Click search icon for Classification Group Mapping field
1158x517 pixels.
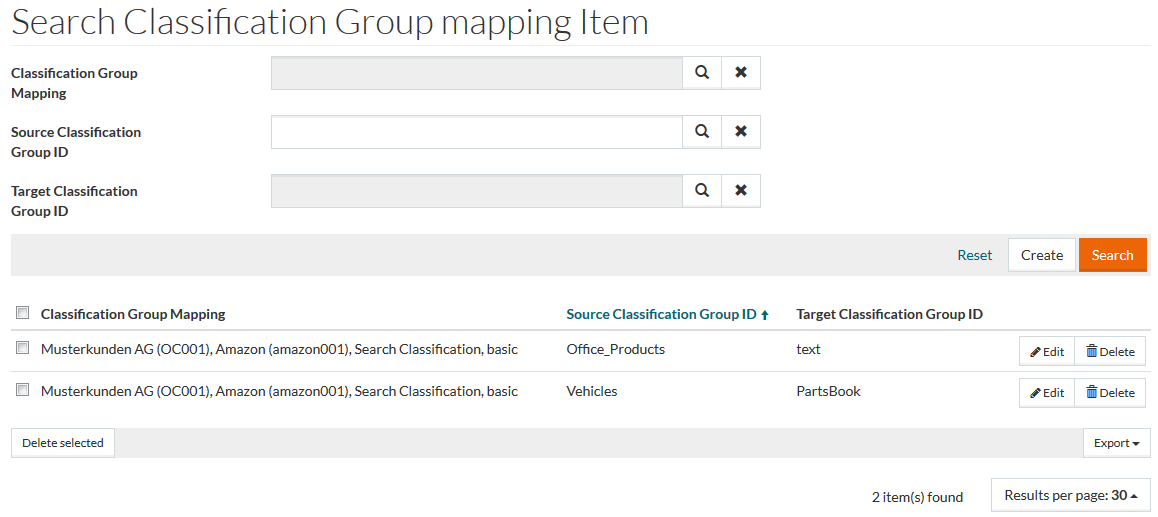tap(702, 73)
